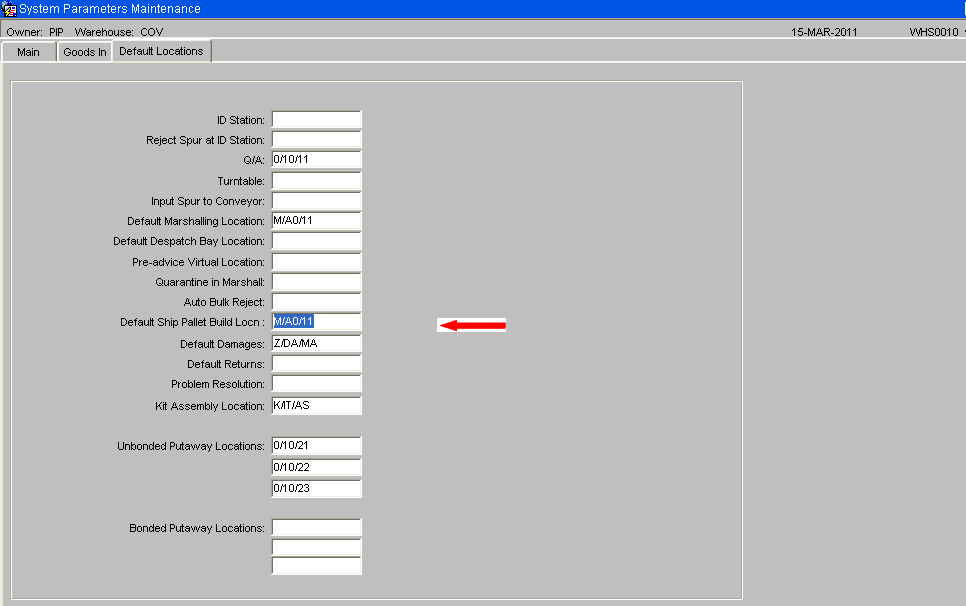Click the Default Damages label
966x606 pixels.
click(x=222, y=344)
